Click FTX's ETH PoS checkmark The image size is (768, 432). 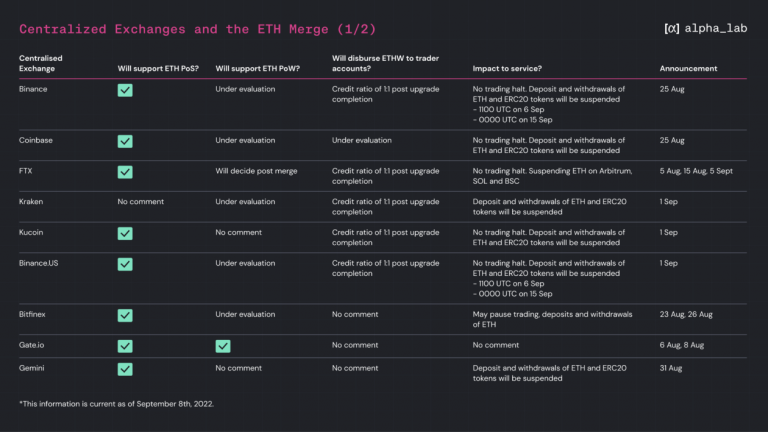pyautogui.click(x=125, y=172)
